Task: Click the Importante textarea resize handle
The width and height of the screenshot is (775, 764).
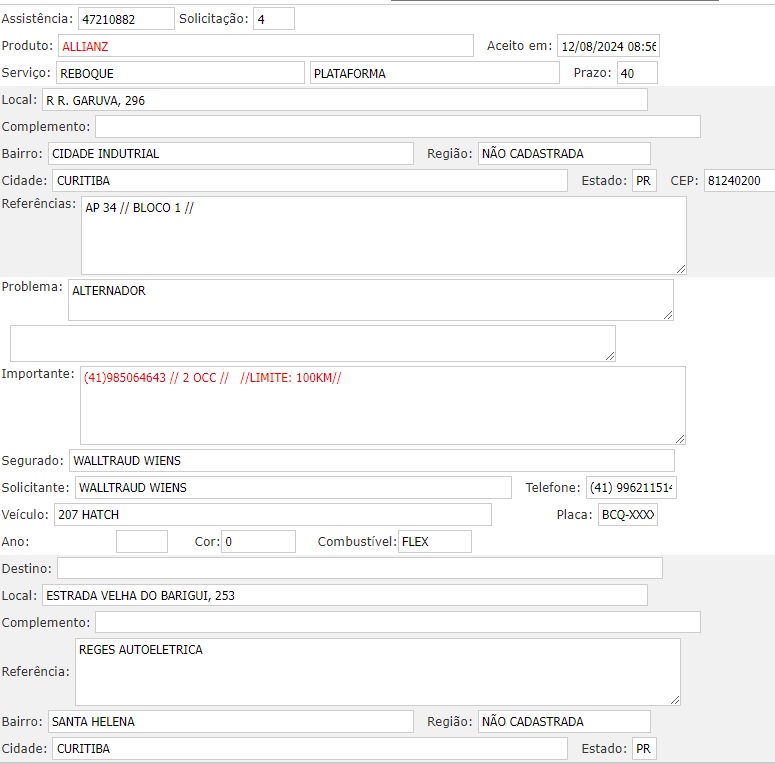Action: click(680, 439)
